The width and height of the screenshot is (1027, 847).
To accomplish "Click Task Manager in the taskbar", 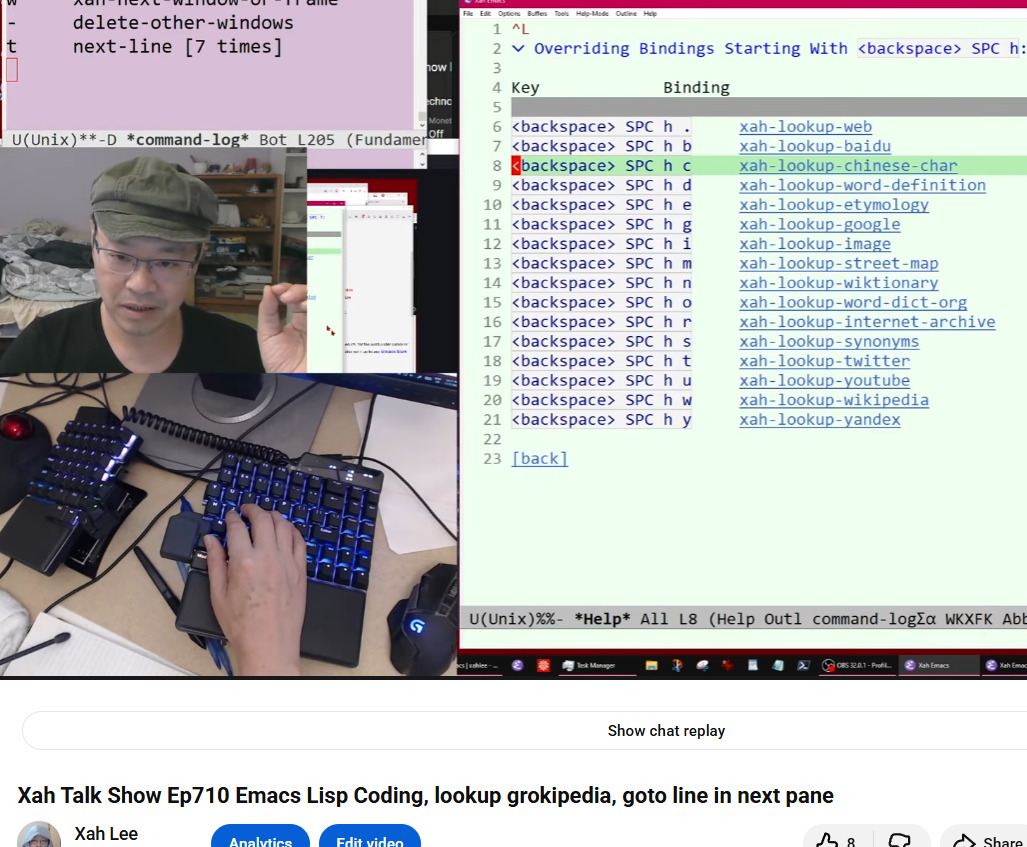I will pos(588,665).
